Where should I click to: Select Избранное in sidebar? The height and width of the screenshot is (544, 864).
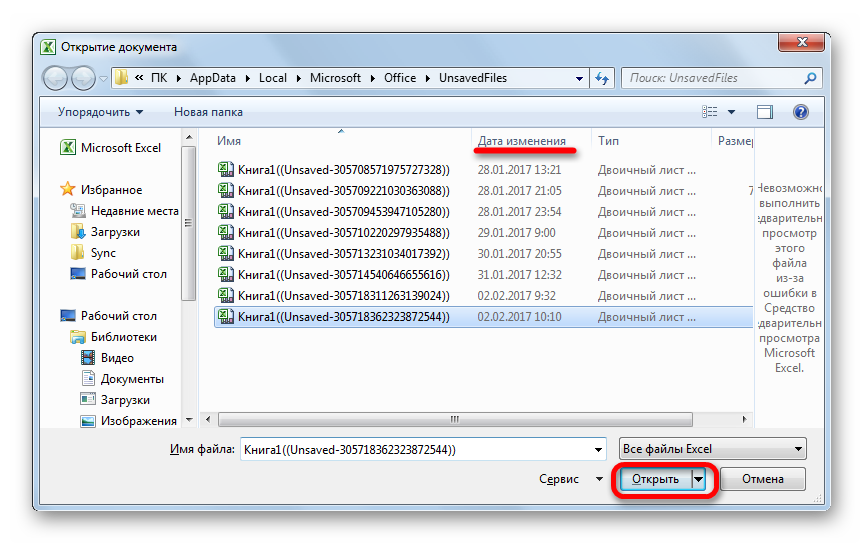coord(101,190)
